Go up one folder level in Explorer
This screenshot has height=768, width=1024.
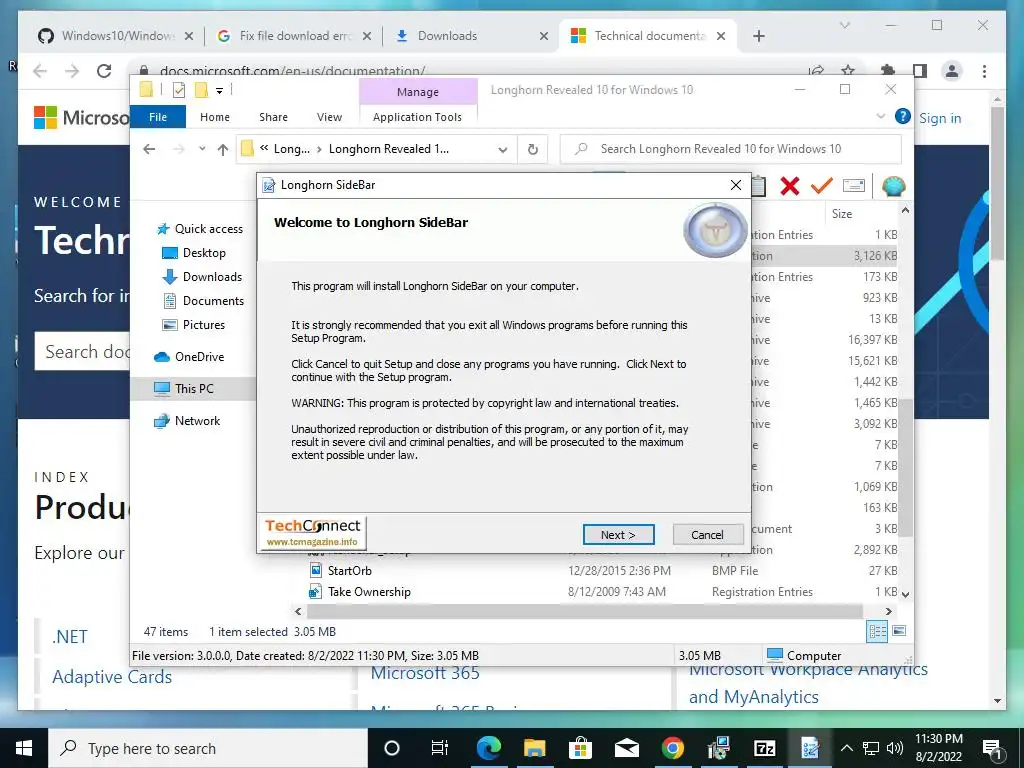click(223, 150)
